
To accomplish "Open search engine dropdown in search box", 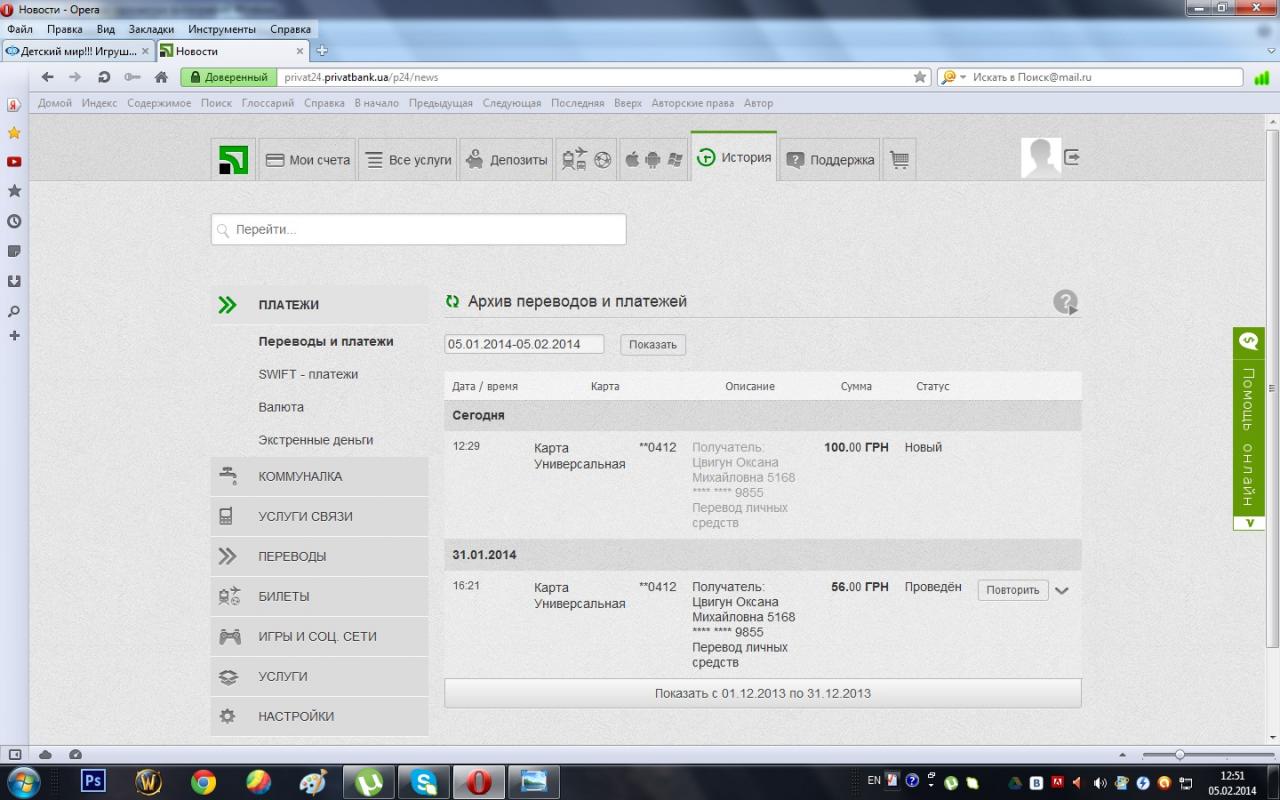I will click(x=962, y=77).
